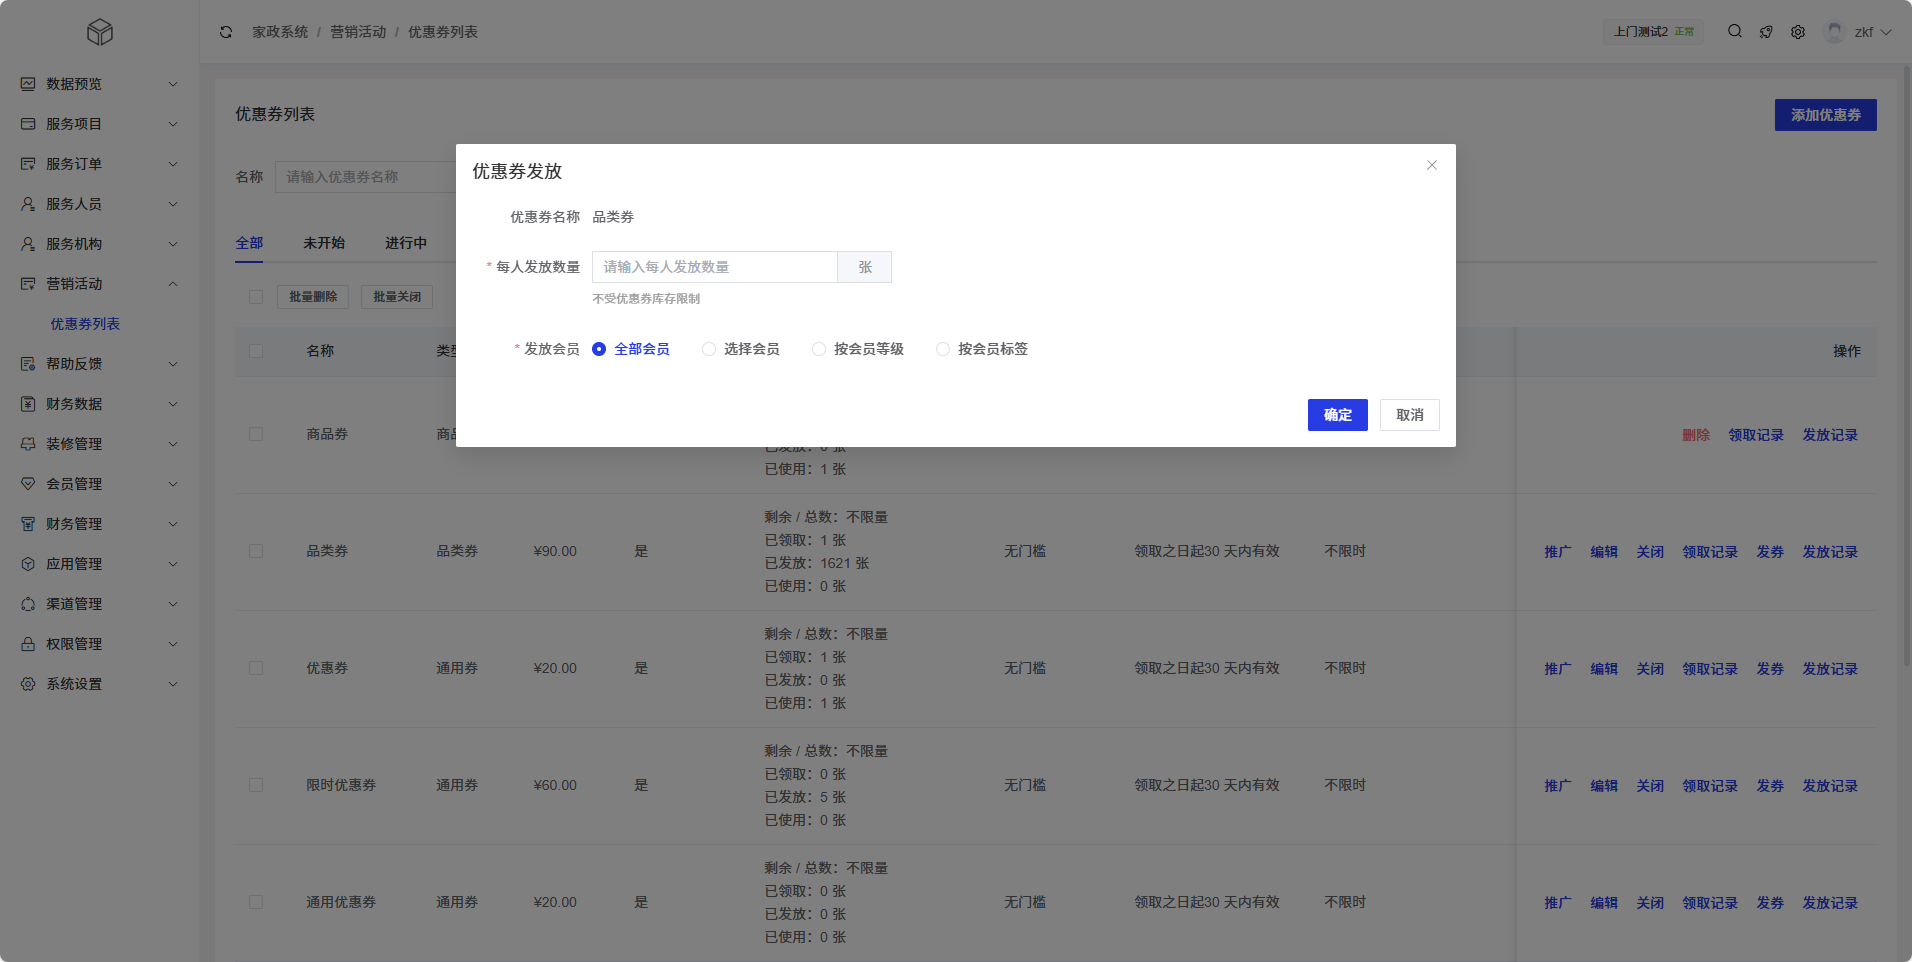Confirm with the 确定 button

tap(1337, 415)
